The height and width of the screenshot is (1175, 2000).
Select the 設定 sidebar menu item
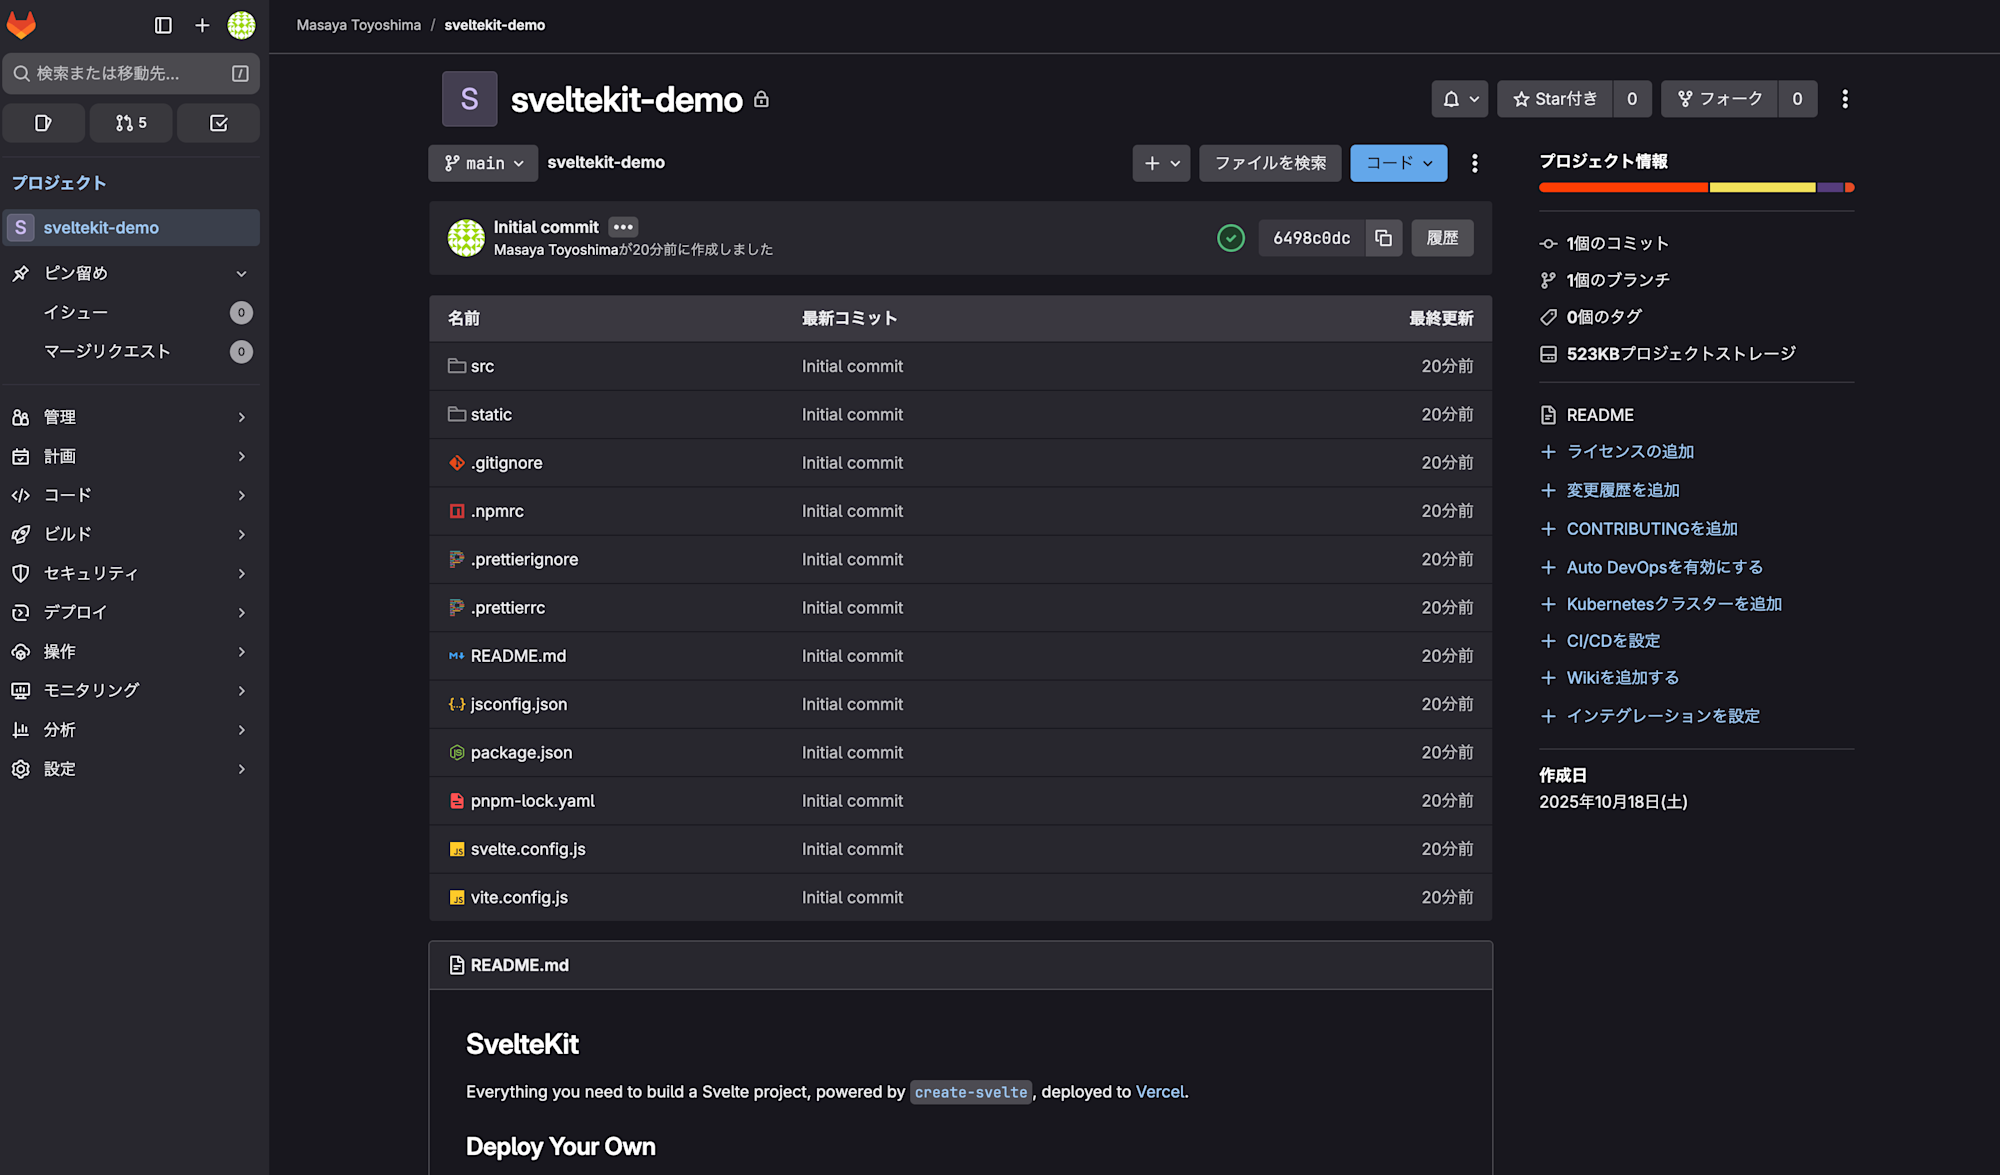click(130, 769)
